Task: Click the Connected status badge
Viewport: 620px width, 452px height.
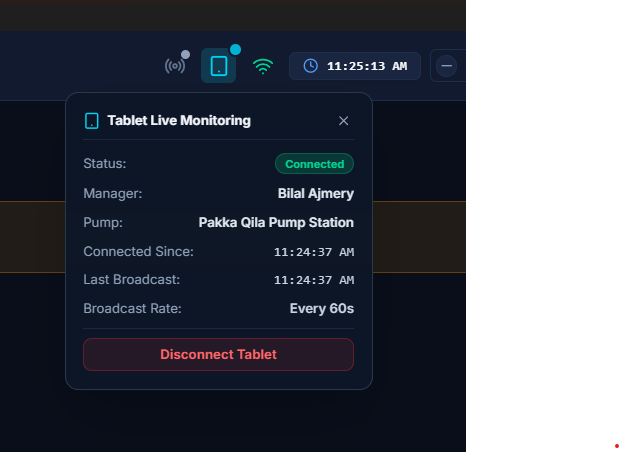Action: pos(314,164)
